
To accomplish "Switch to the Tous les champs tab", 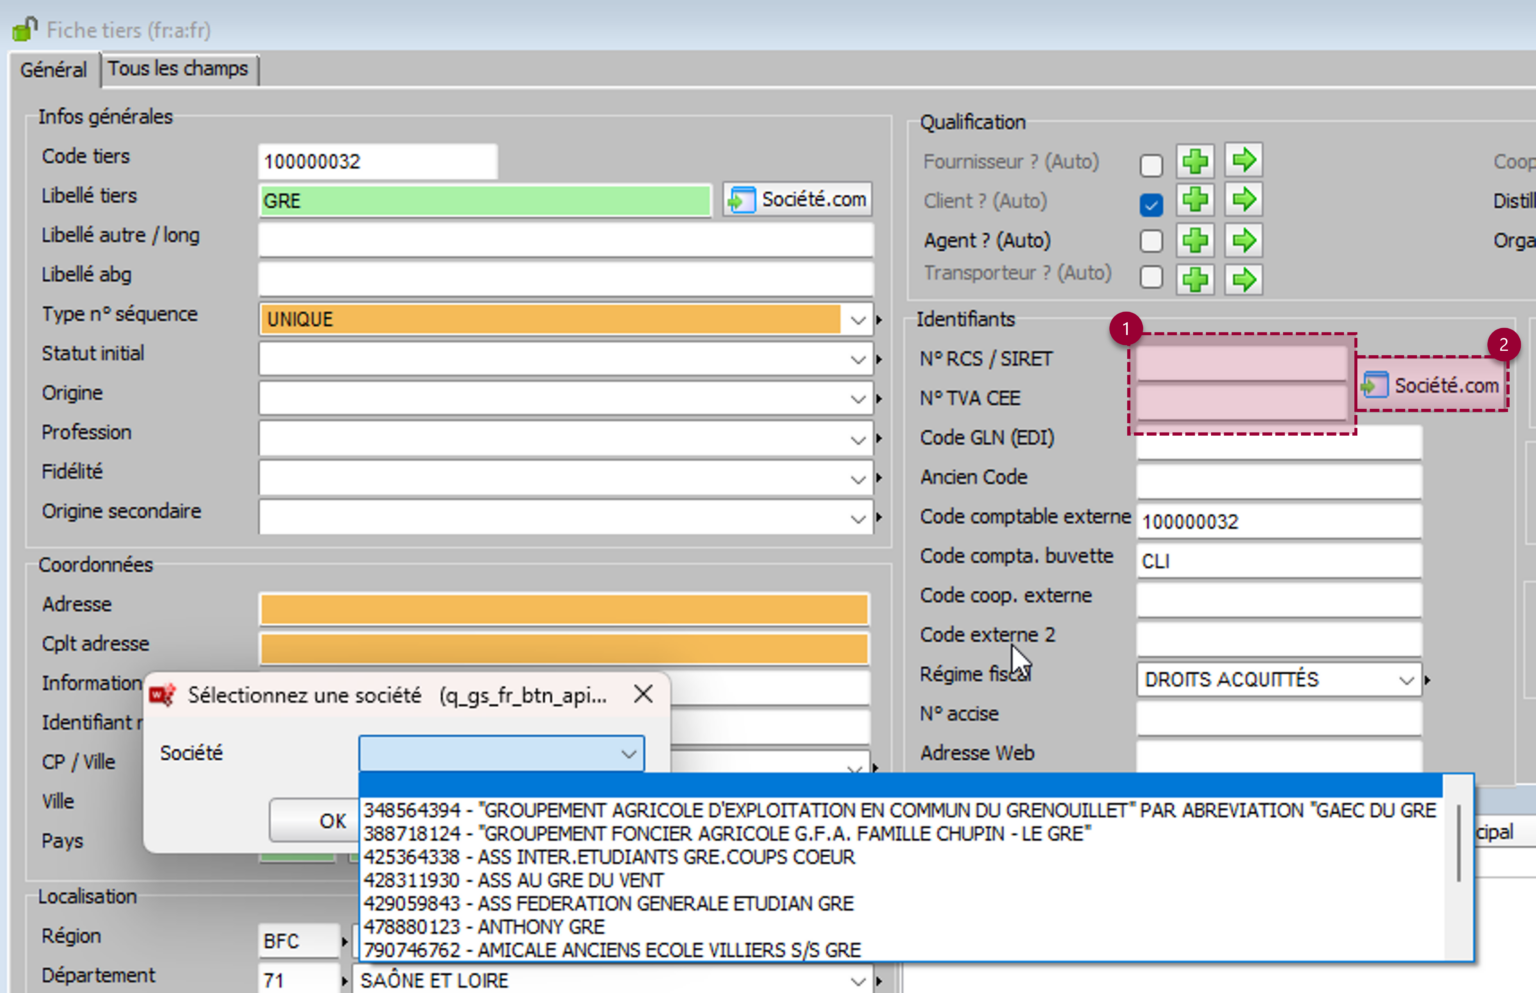I will click(x=178, y=69).
